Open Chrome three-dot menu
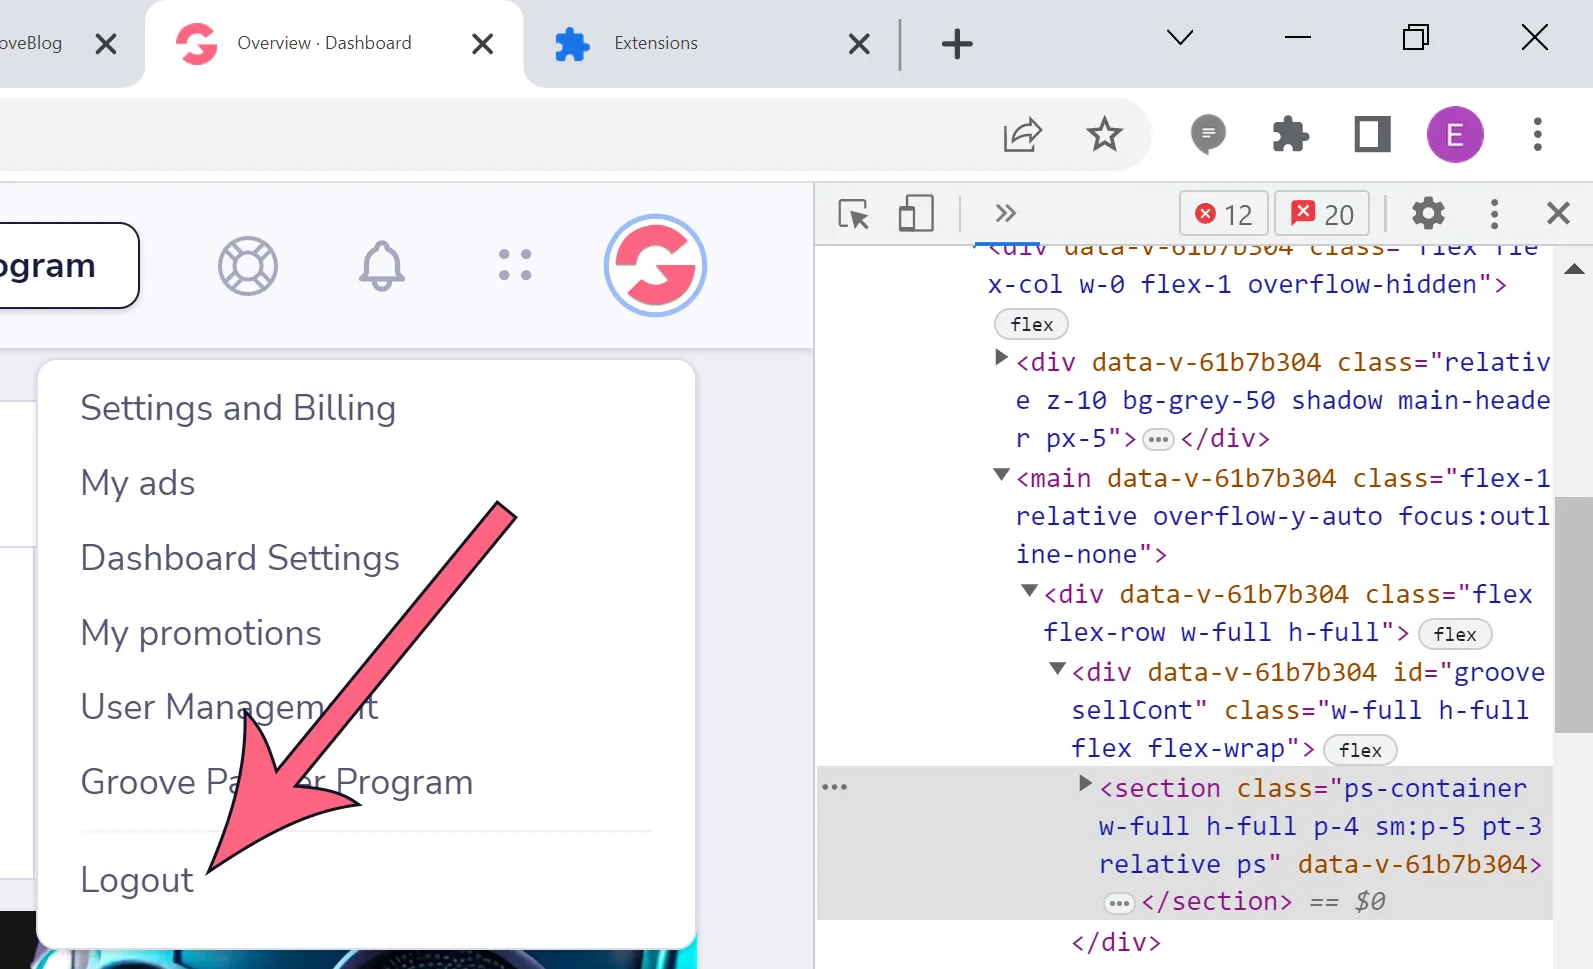1593x969 pixels. point(1537,134)
